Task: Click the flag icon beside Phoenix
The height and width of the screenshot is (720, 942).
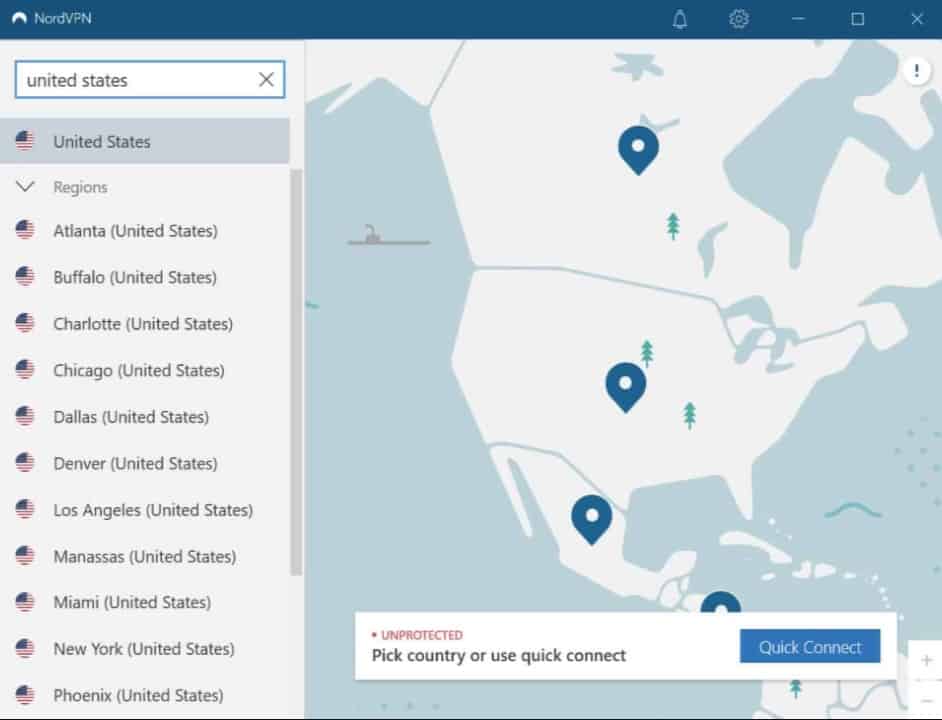Action: (x=25, y=695)
